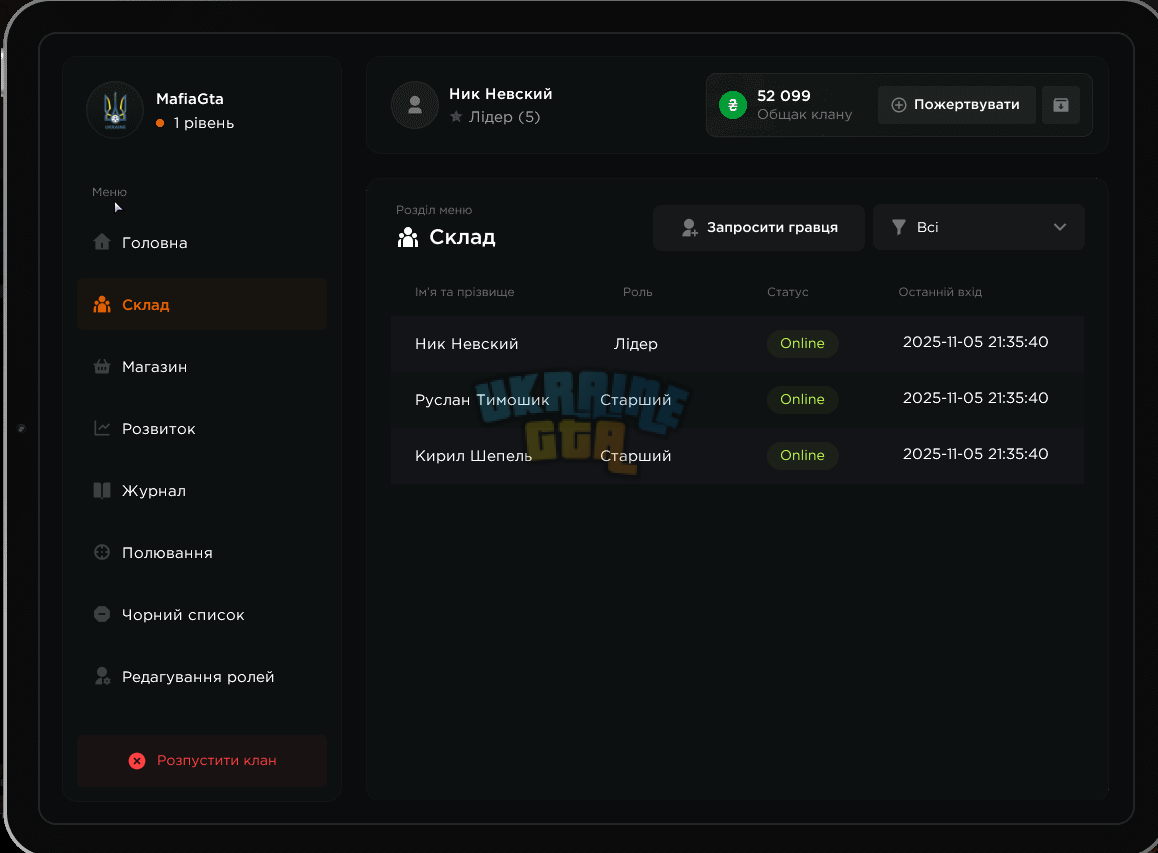Click the user-gear icon beside Редагування ролей
The width and height of the screenshot is (1158, 853).
(102, 676)
